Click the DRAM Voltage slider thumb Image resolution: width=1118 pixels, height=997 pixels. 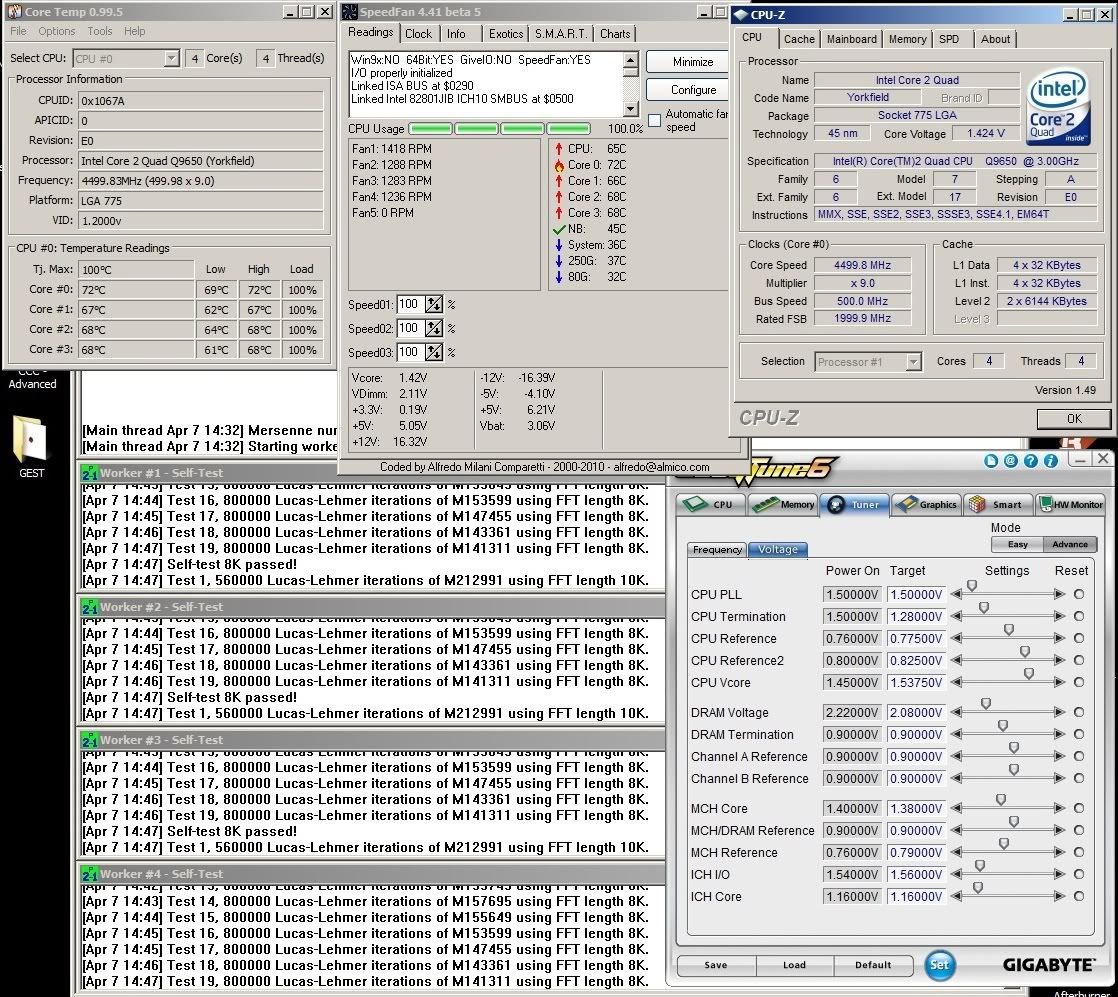986,703
